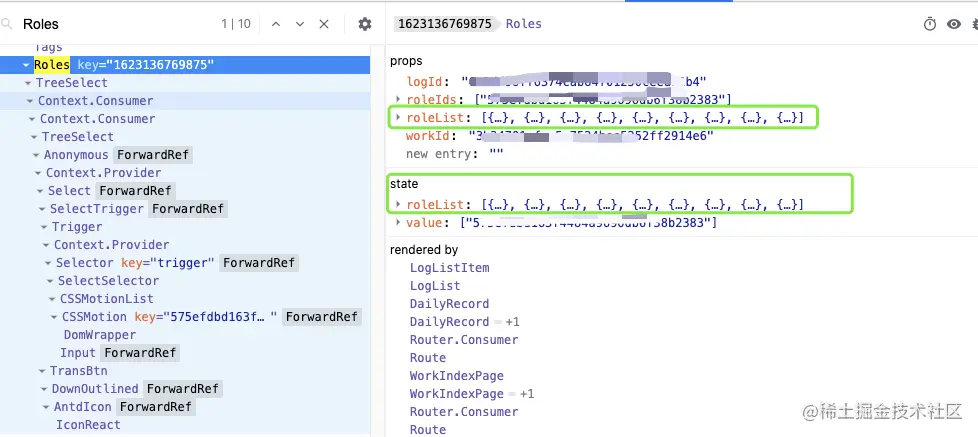The width and height of the screenshot is (978, 437).
Task: Collapse the Roles component node
Action: point(26,65)
